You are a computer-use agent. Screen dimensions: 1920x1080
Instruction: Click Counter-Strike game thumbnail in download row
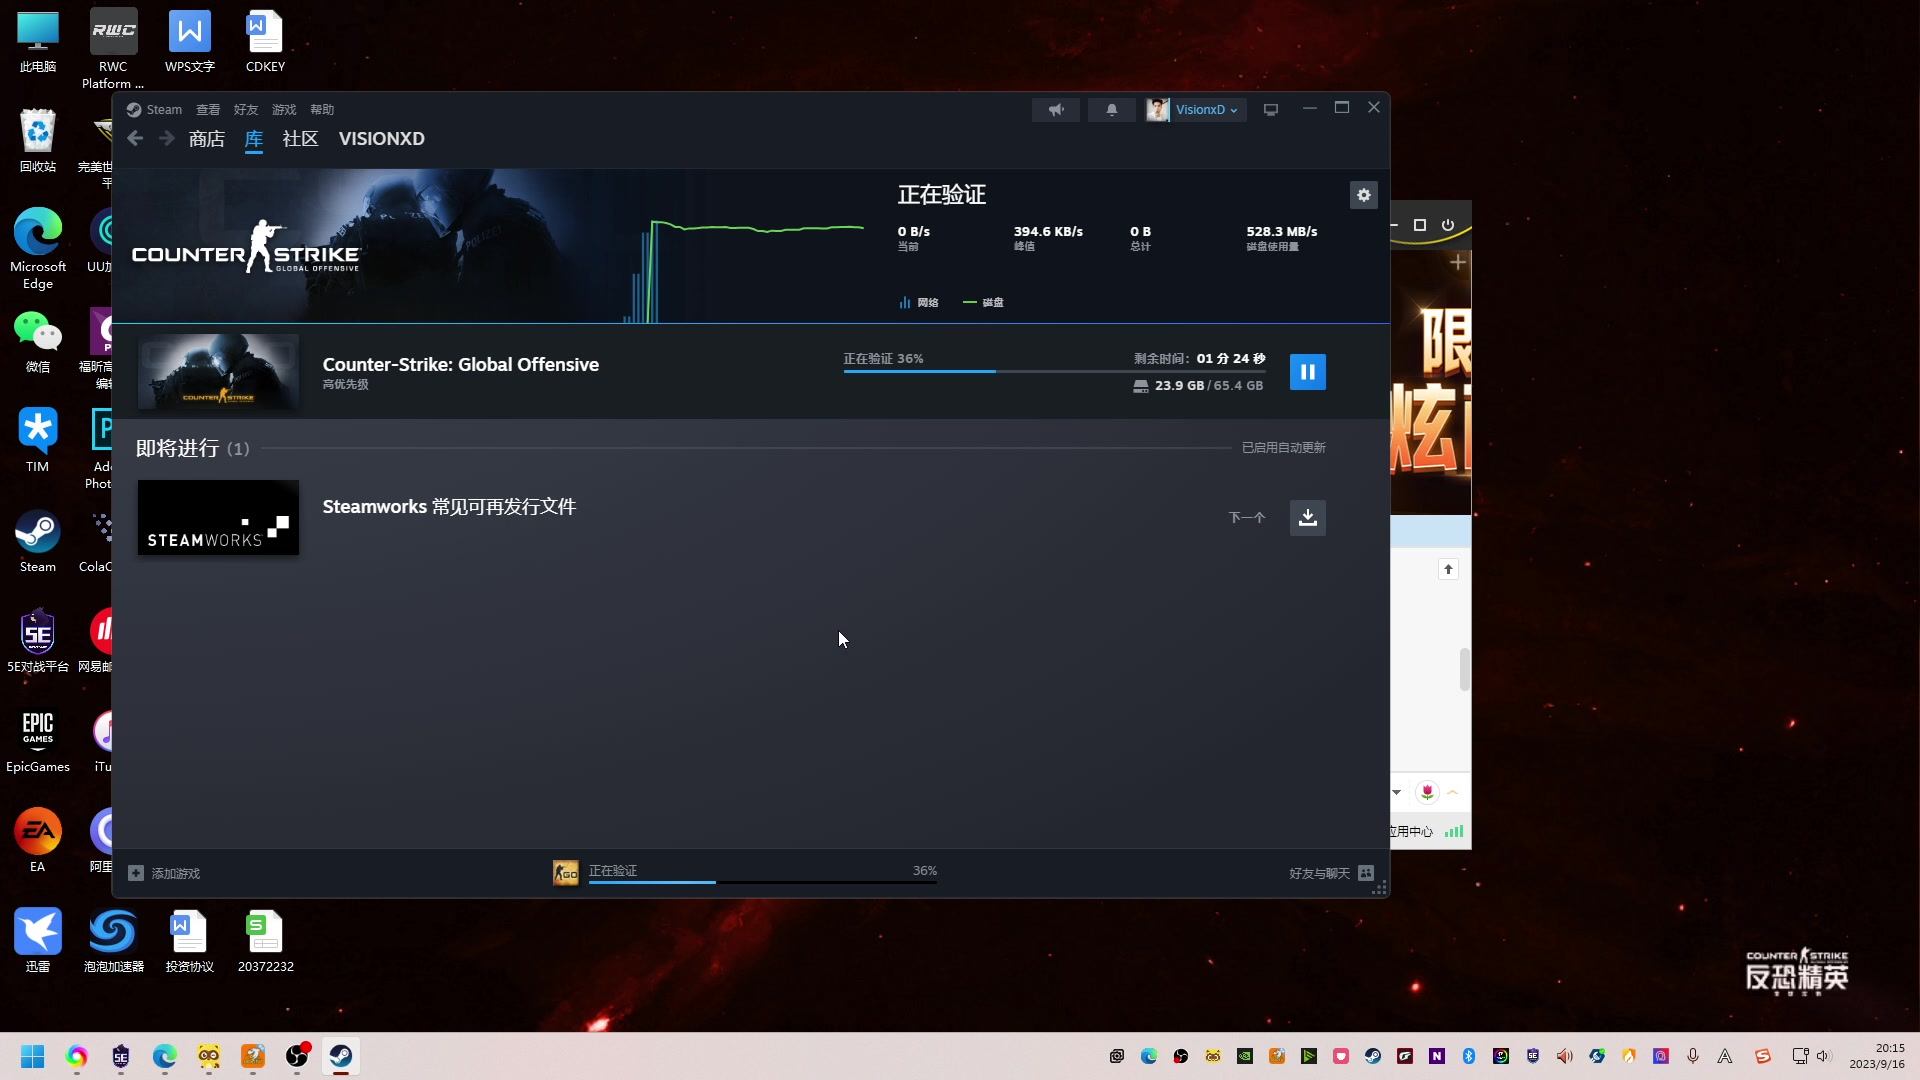tap(218, 372)
